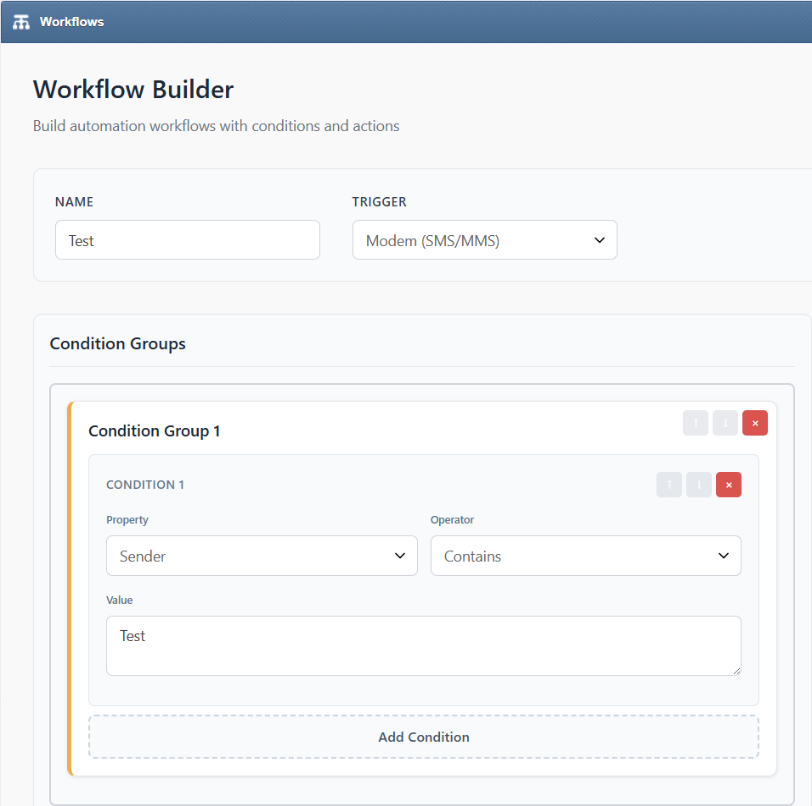Screen dimensions: 812x806
Task: Click the Workflows title in header bar
Action: coord(72,22)
